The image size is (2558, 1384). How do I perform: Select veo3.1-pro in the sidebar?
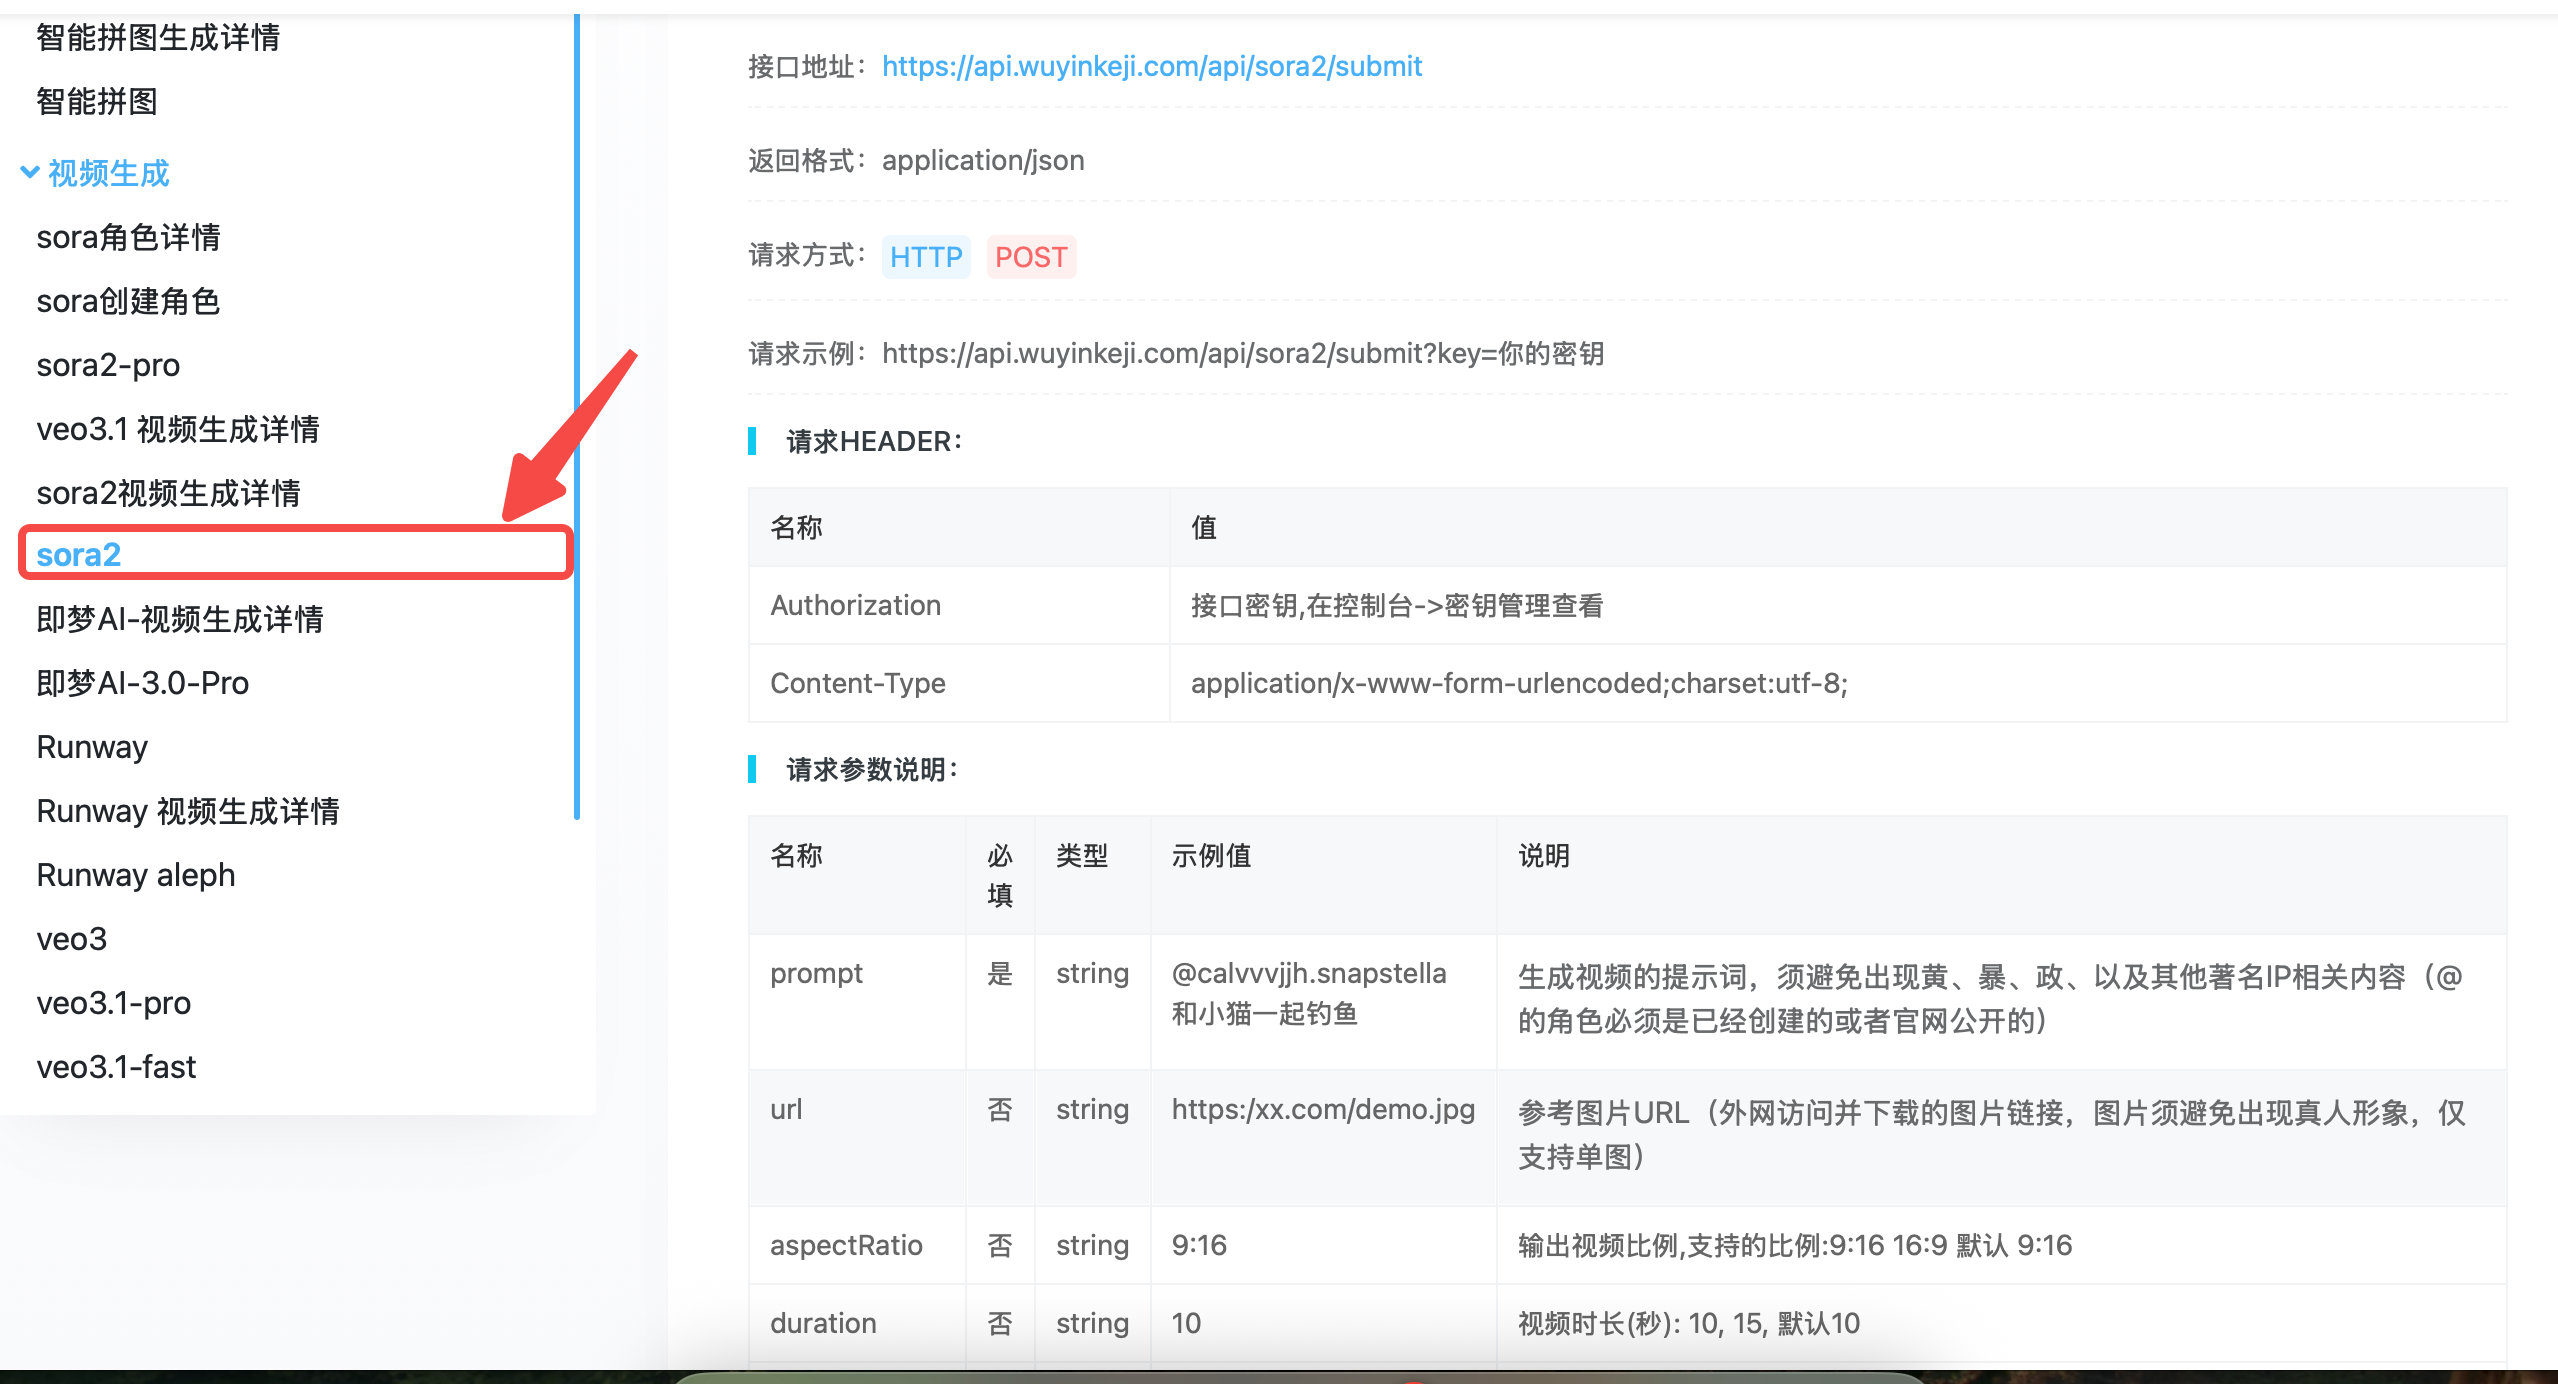[113, 1002]
